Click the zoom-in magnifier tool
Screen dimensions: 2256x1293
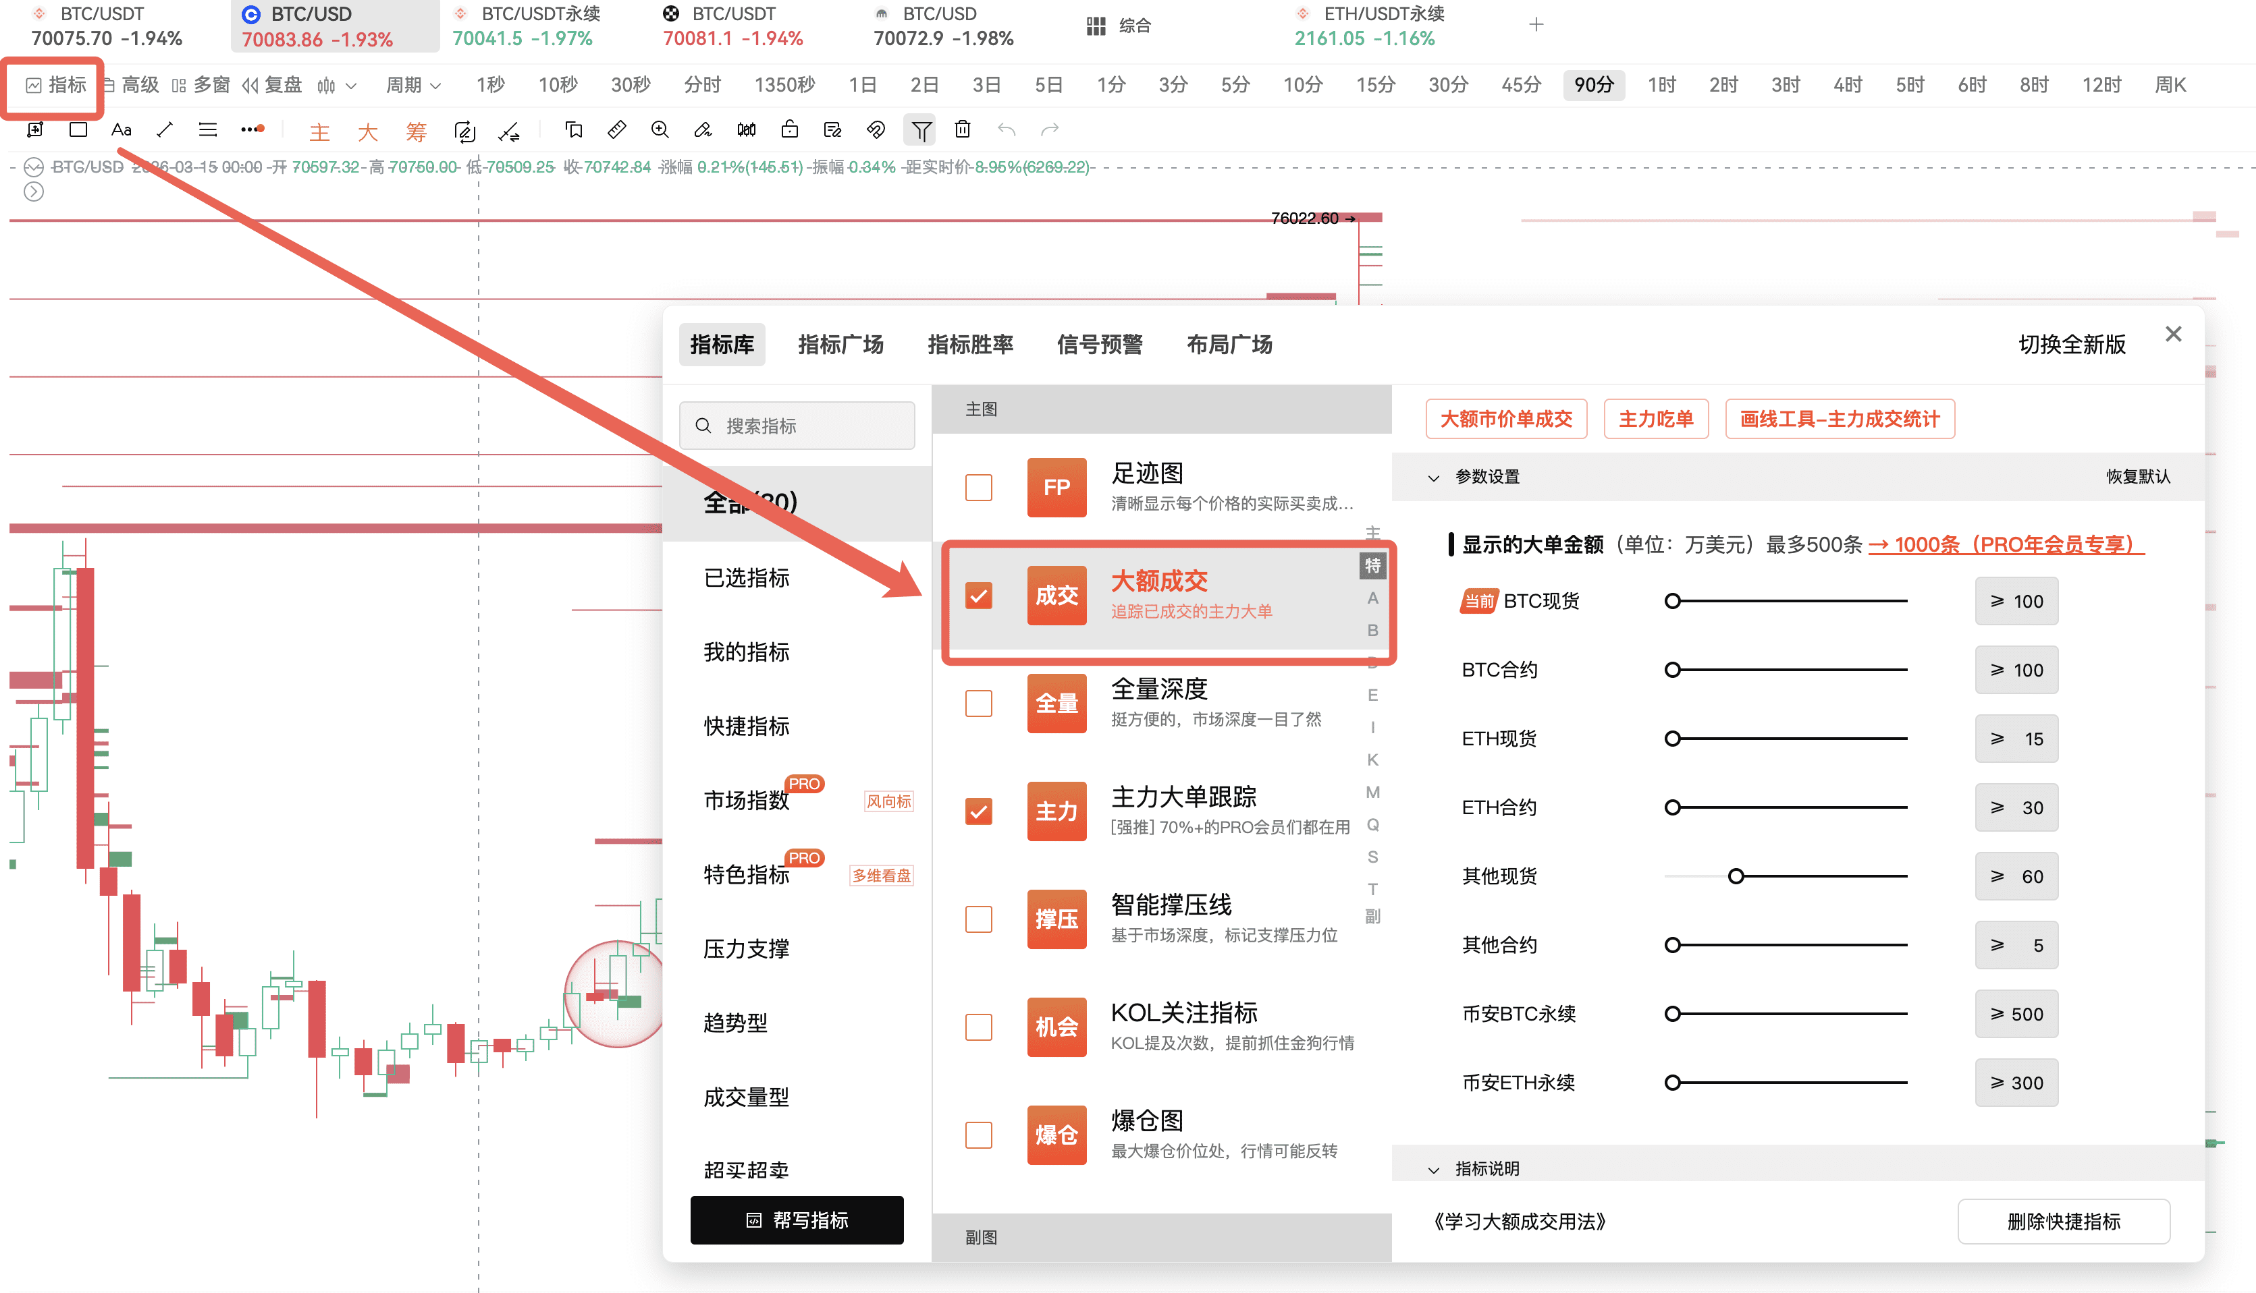pyautogui.click(x=660, y=130)
